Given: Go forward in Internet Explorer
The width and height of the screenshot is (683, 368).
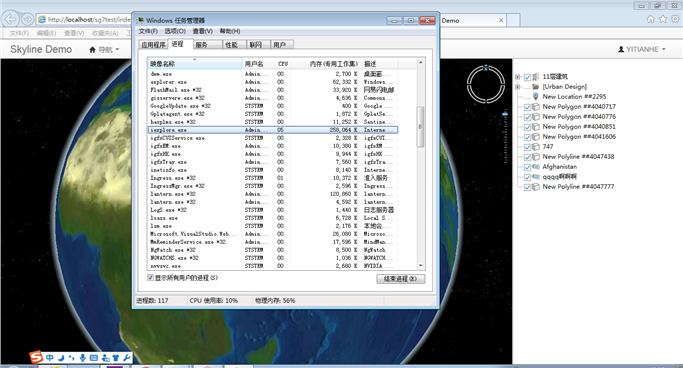Looking at the screenshot, I should [27, 19].
